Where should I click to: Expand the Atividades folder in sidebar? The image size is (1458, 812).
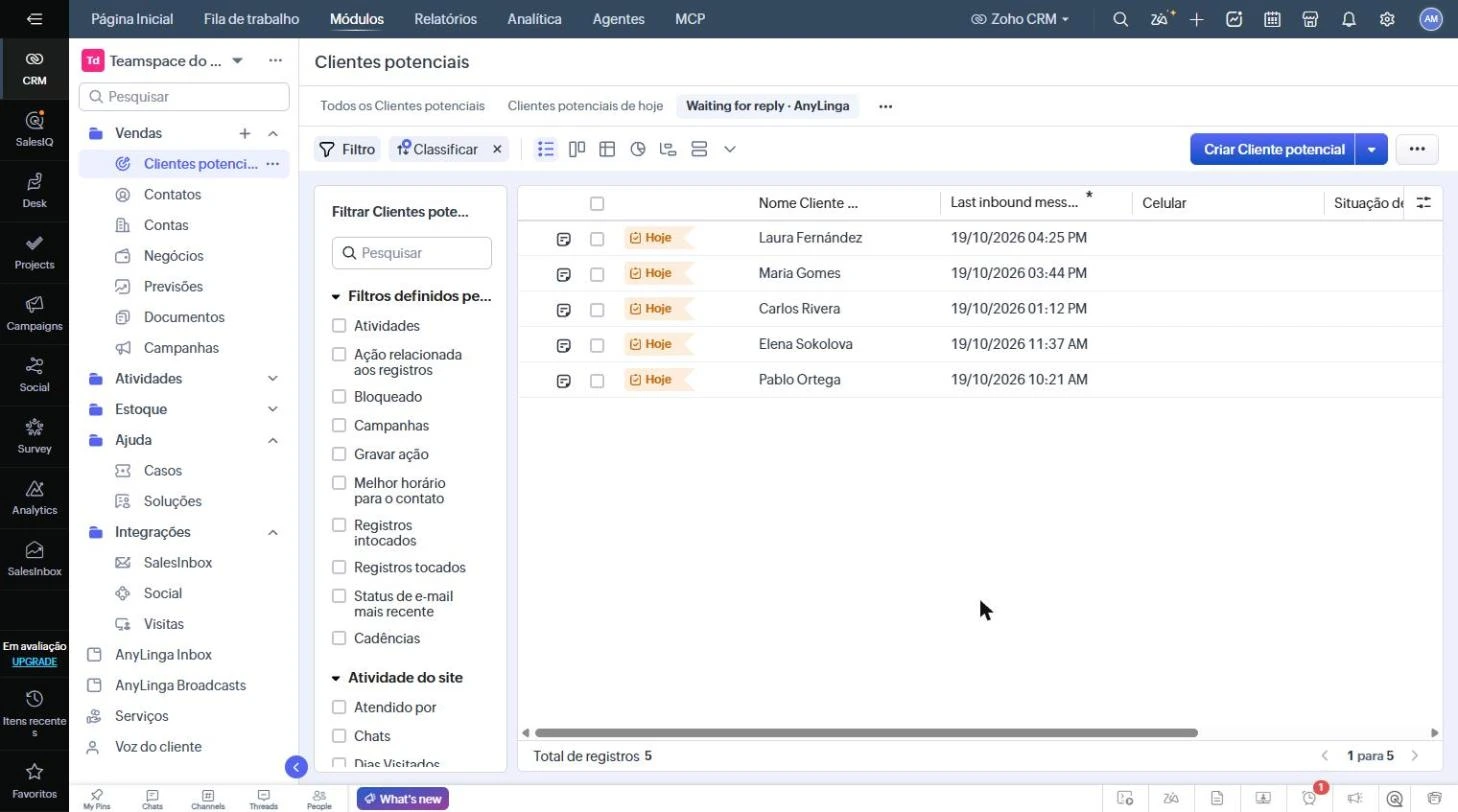(272, 379)
